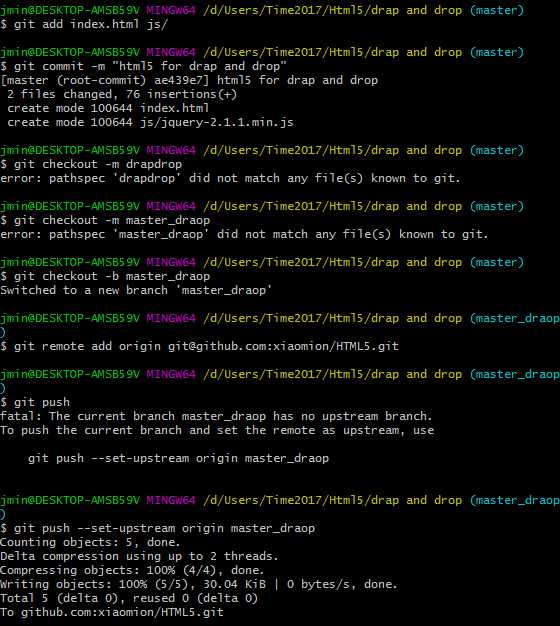
Task: Click "Switched to a new branch 'master_draop'" line
Action: click(x=136, y=290)
